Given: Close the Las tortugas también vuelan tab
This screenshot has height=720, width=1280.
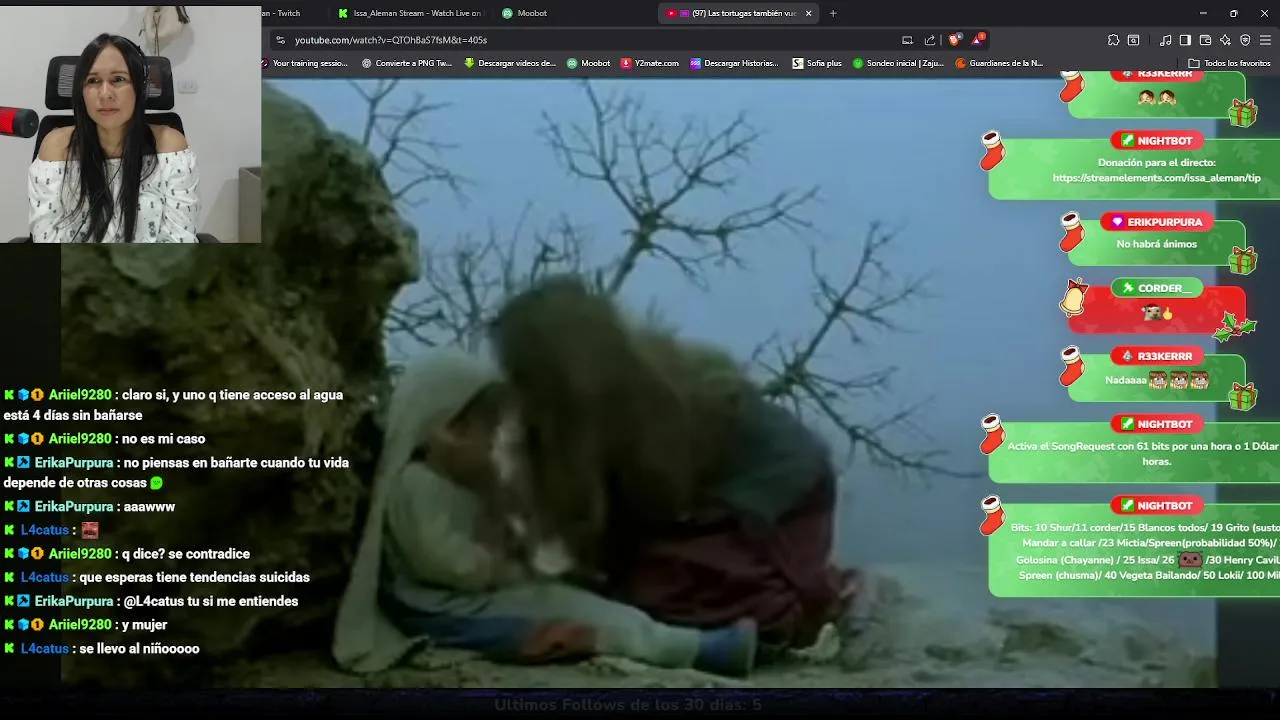Looking at the screenshot, I should coord(808,13).
